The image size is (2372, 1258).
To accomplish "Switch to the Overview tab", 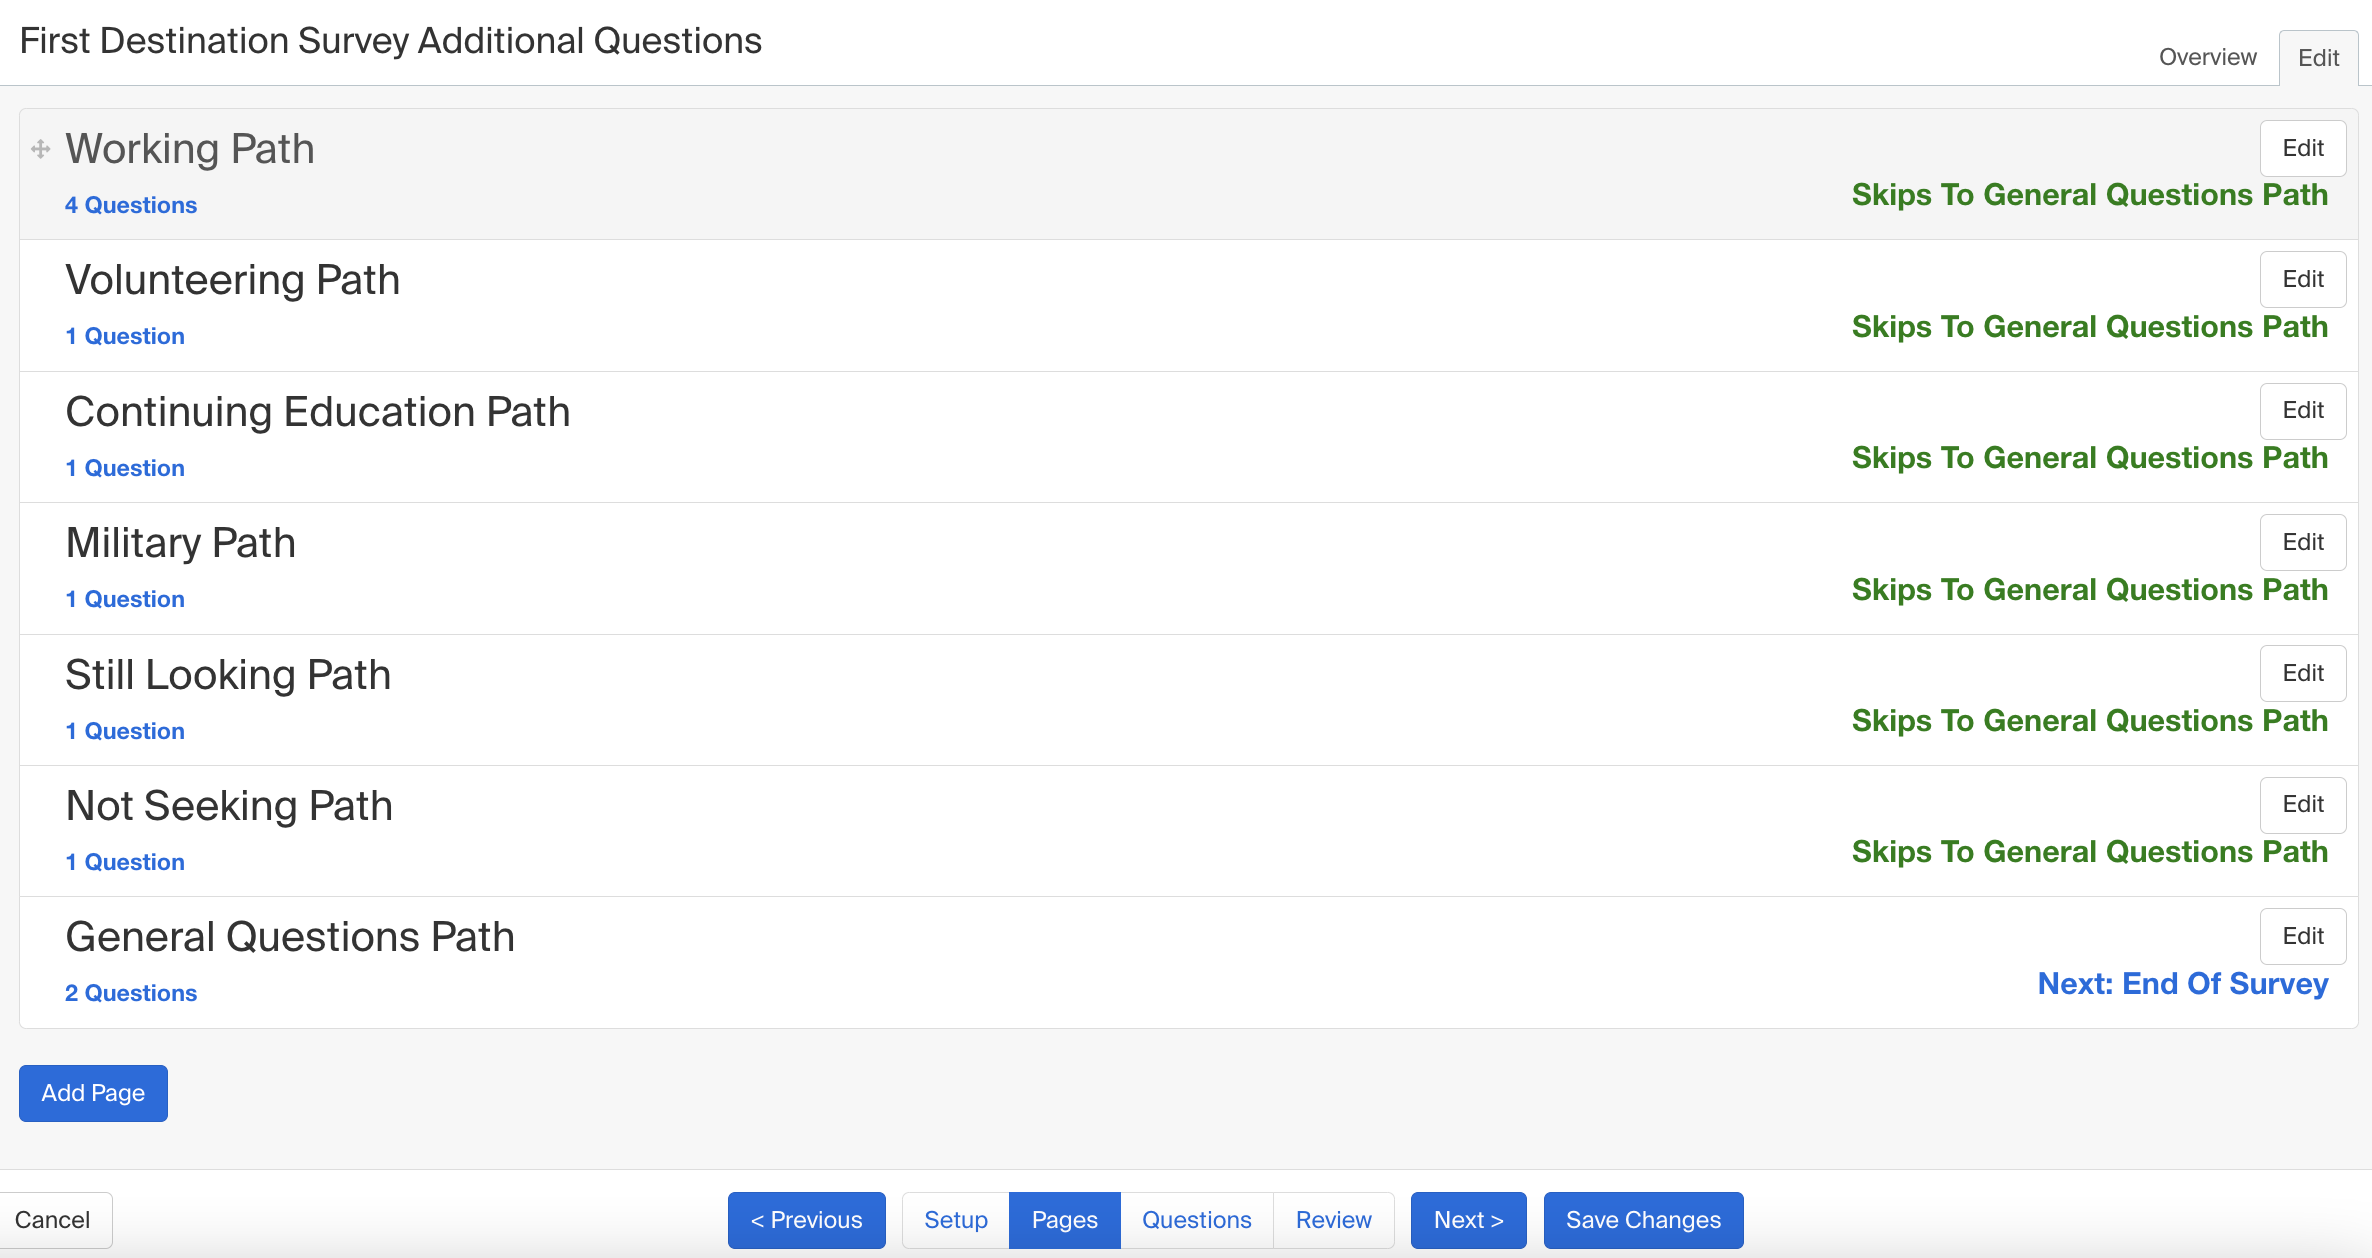I will coord(2207,57).
